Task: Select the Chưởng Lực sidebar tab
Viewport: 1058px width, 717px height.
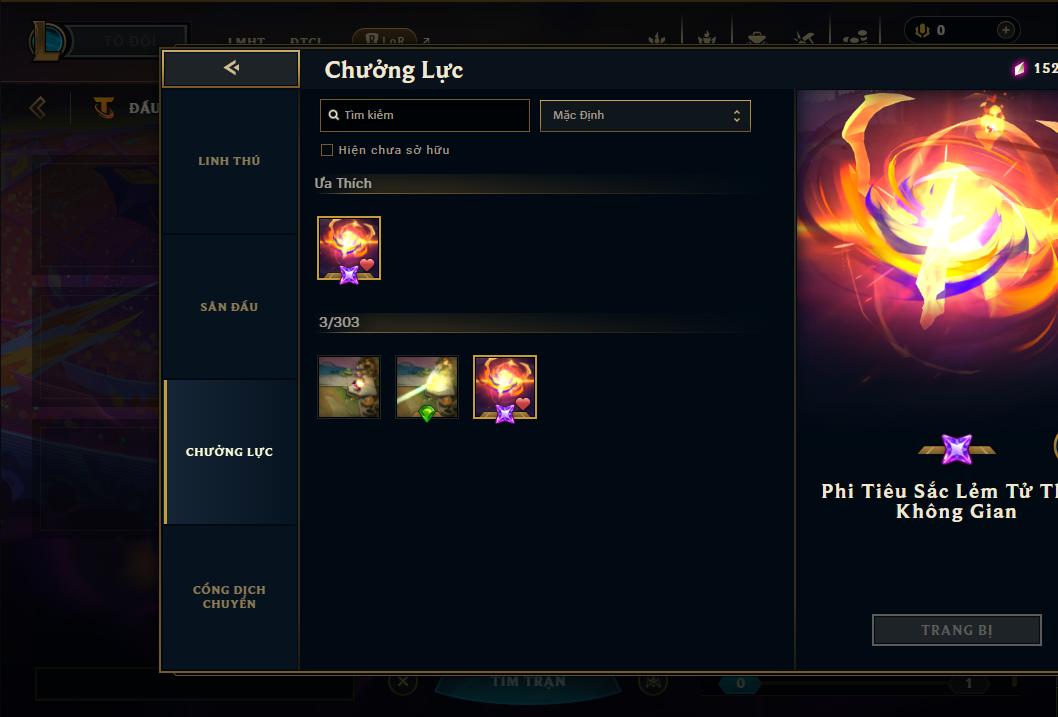Action: [229, 452]
